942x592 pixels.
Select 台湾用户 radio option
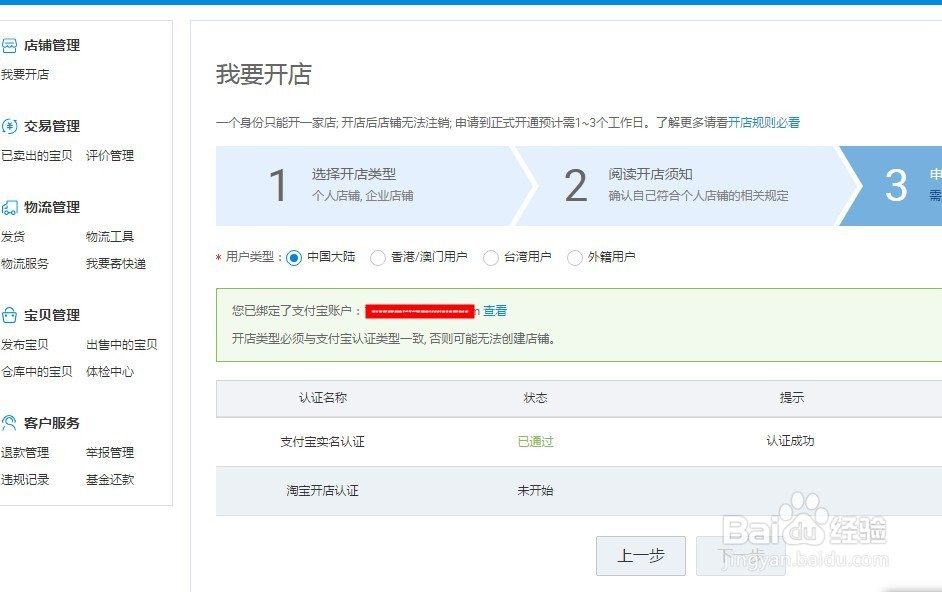(491, 258)
